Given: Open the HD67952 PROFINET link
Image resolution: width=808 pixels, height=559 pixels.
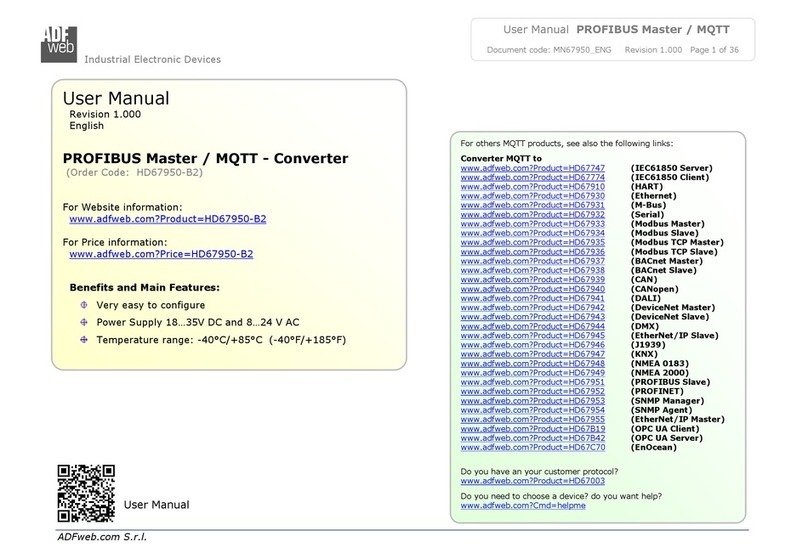Looking at the screenshot, I should pyautogui.click(x=533, y=392).
